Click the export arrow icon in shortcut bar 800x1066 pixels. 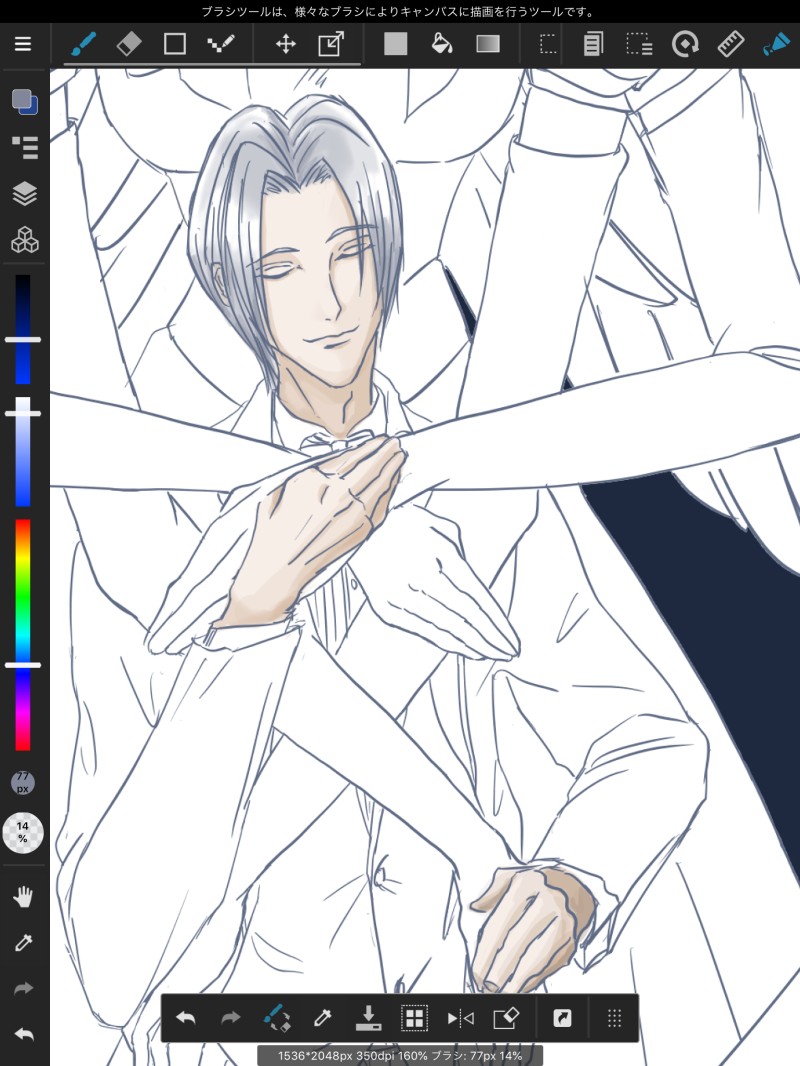click(562, 1018)
